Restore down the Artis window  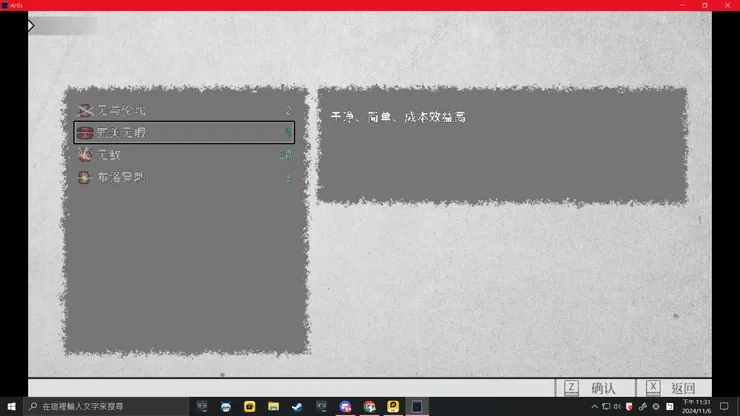(705, 5)
